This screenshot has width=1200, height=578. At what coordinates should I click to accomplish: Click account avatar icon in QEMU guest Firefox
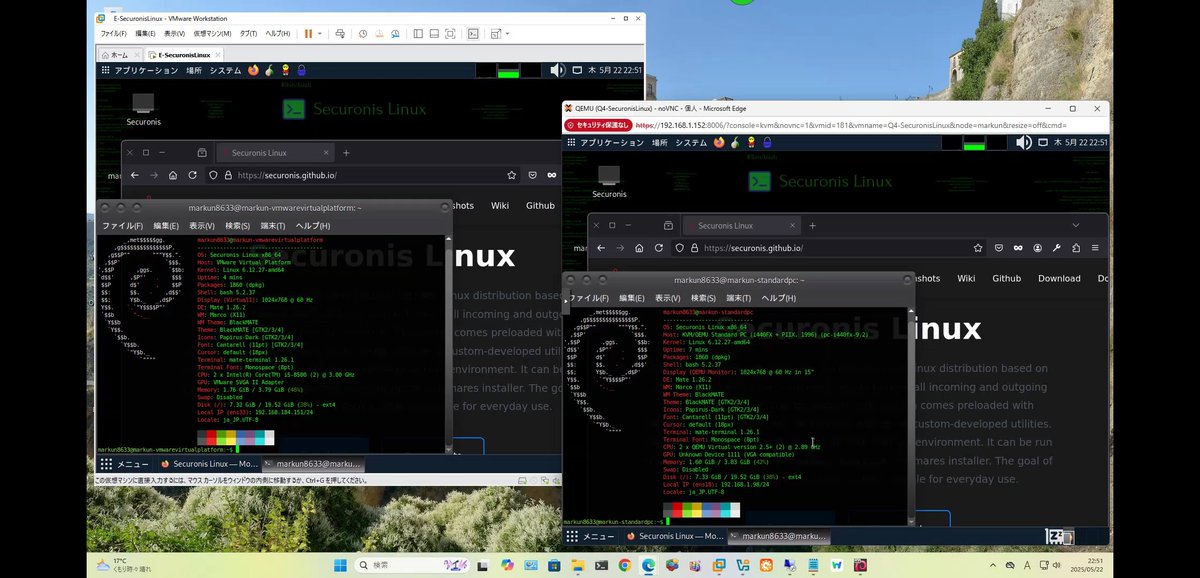tap(1037, 247)
